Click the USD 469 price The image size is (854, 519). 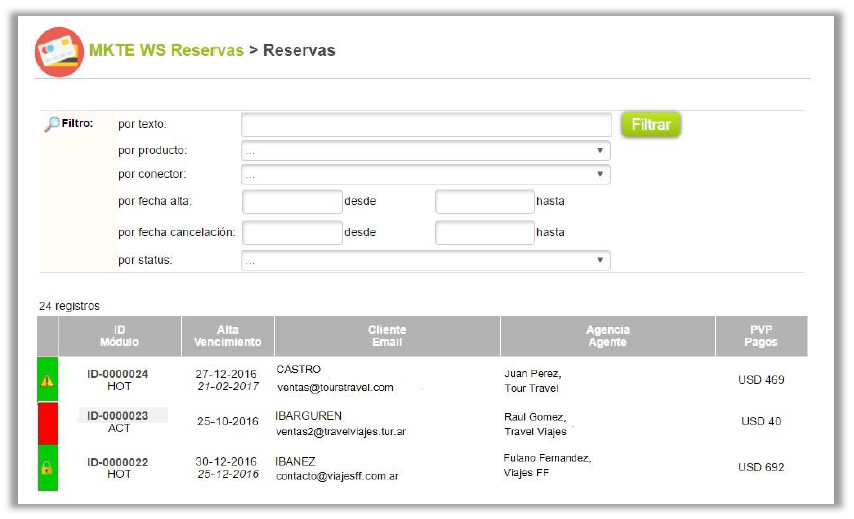tap(761, 380)
